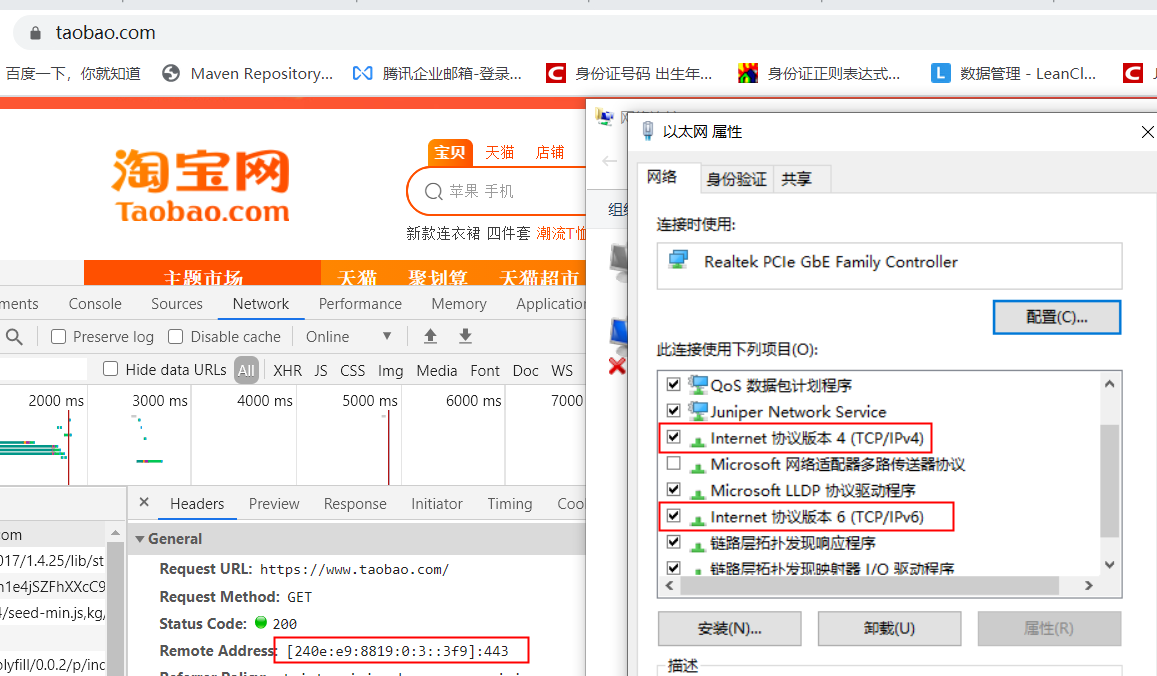Click the lock icon beside taobao.com
Screen dimensions: 1157x676
[35, 33]
